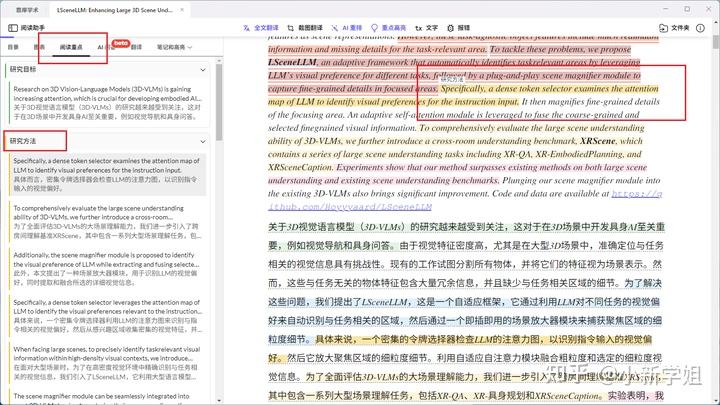Open the 文件夹 folder button

[674, 28]
